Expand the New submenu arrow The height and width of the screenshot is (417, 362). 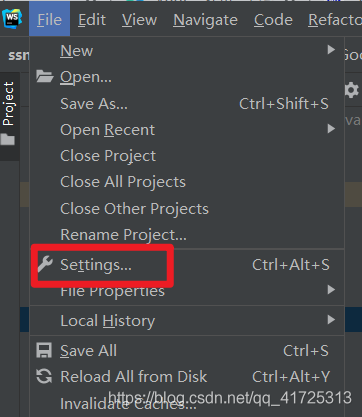pos(331,50)
